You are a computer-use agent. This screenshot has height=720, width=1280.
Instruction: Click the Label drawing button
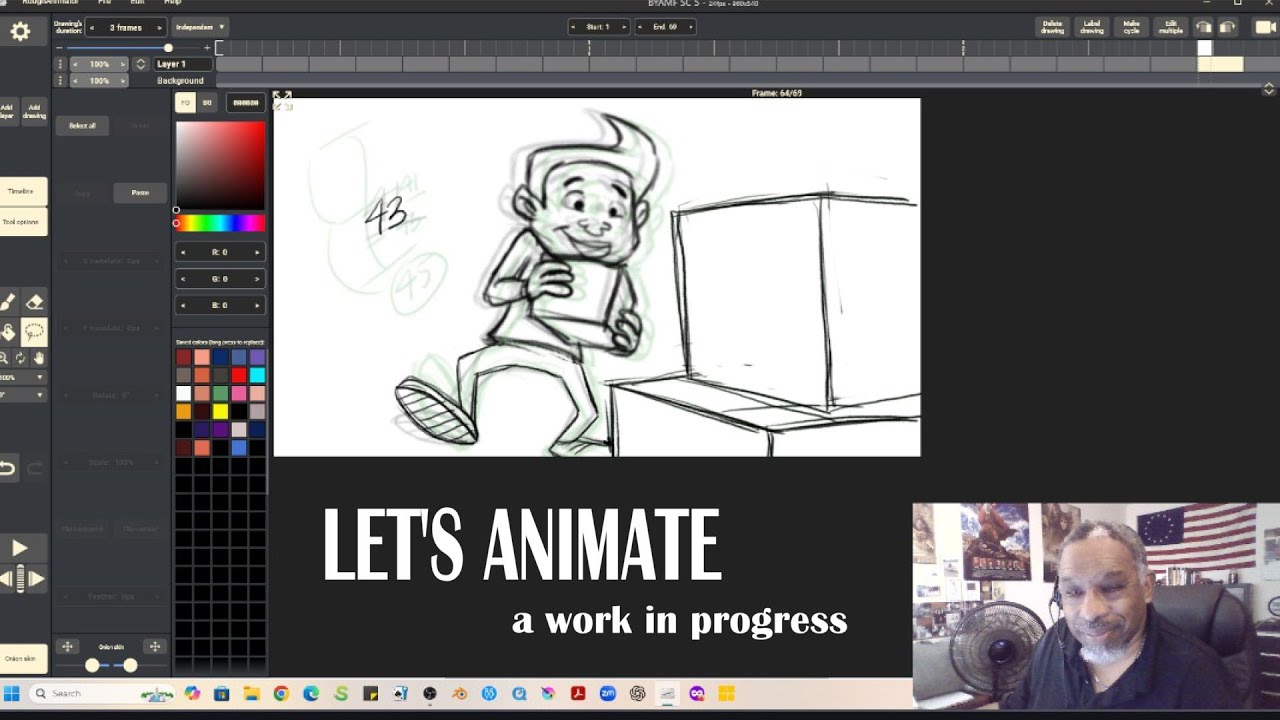(x=1092, y=27)
